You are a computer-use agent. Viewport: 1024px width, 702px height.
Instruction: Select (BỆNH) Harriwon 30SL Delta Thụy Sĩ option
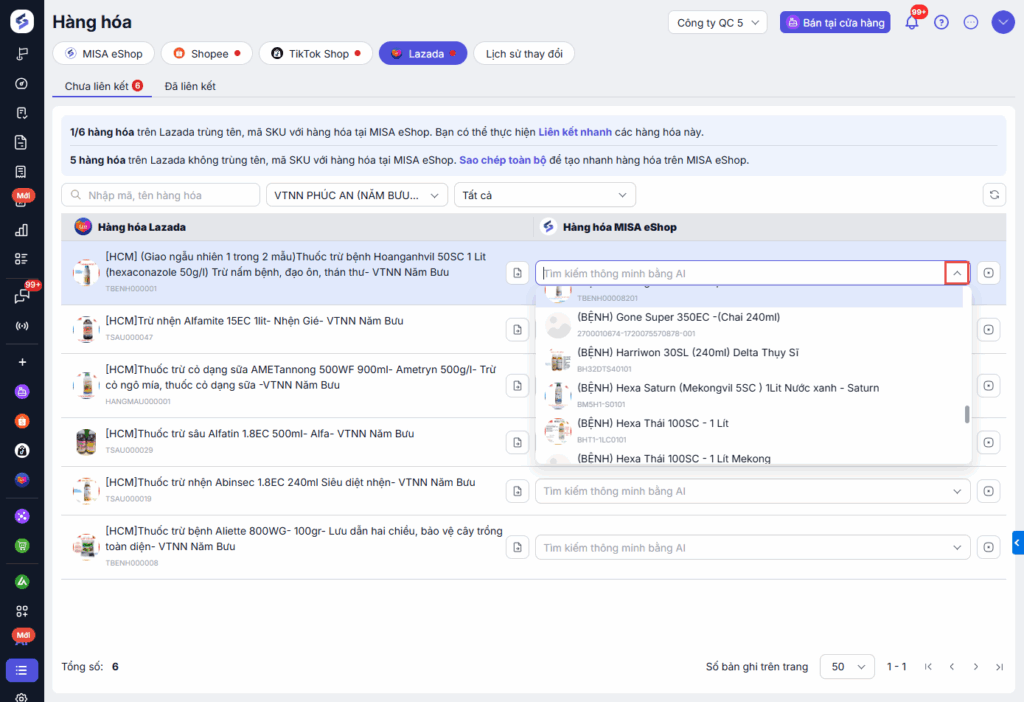tap(749, 360)
